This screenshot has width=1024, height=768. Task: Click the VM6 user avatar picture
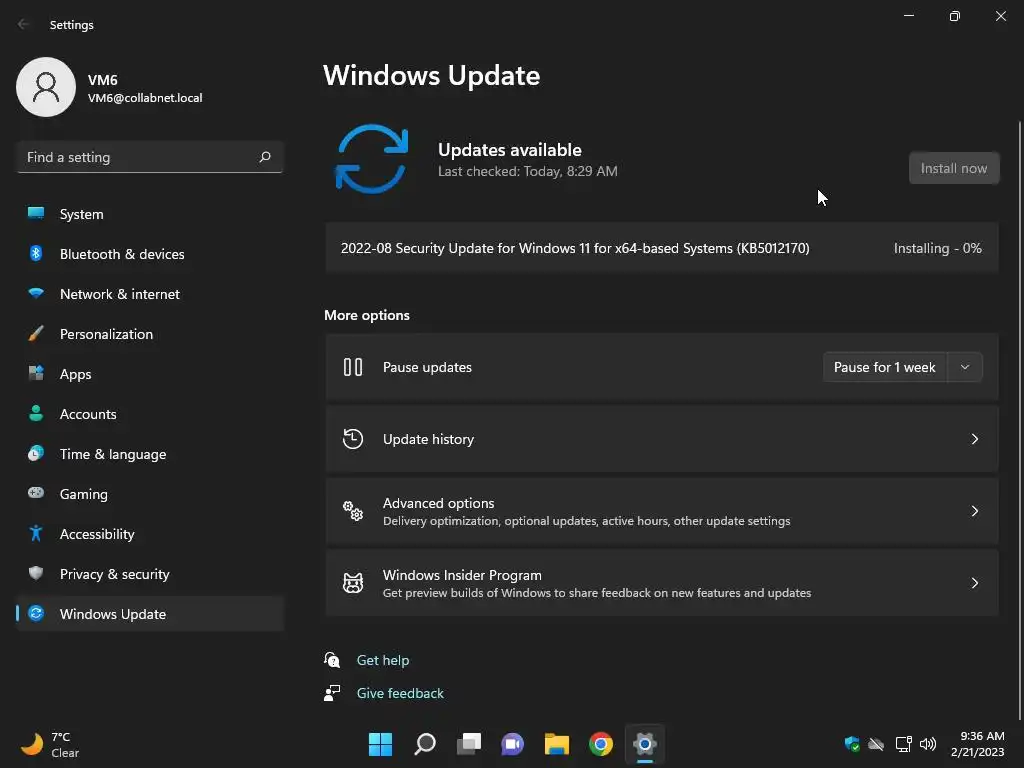coord(46,87)
